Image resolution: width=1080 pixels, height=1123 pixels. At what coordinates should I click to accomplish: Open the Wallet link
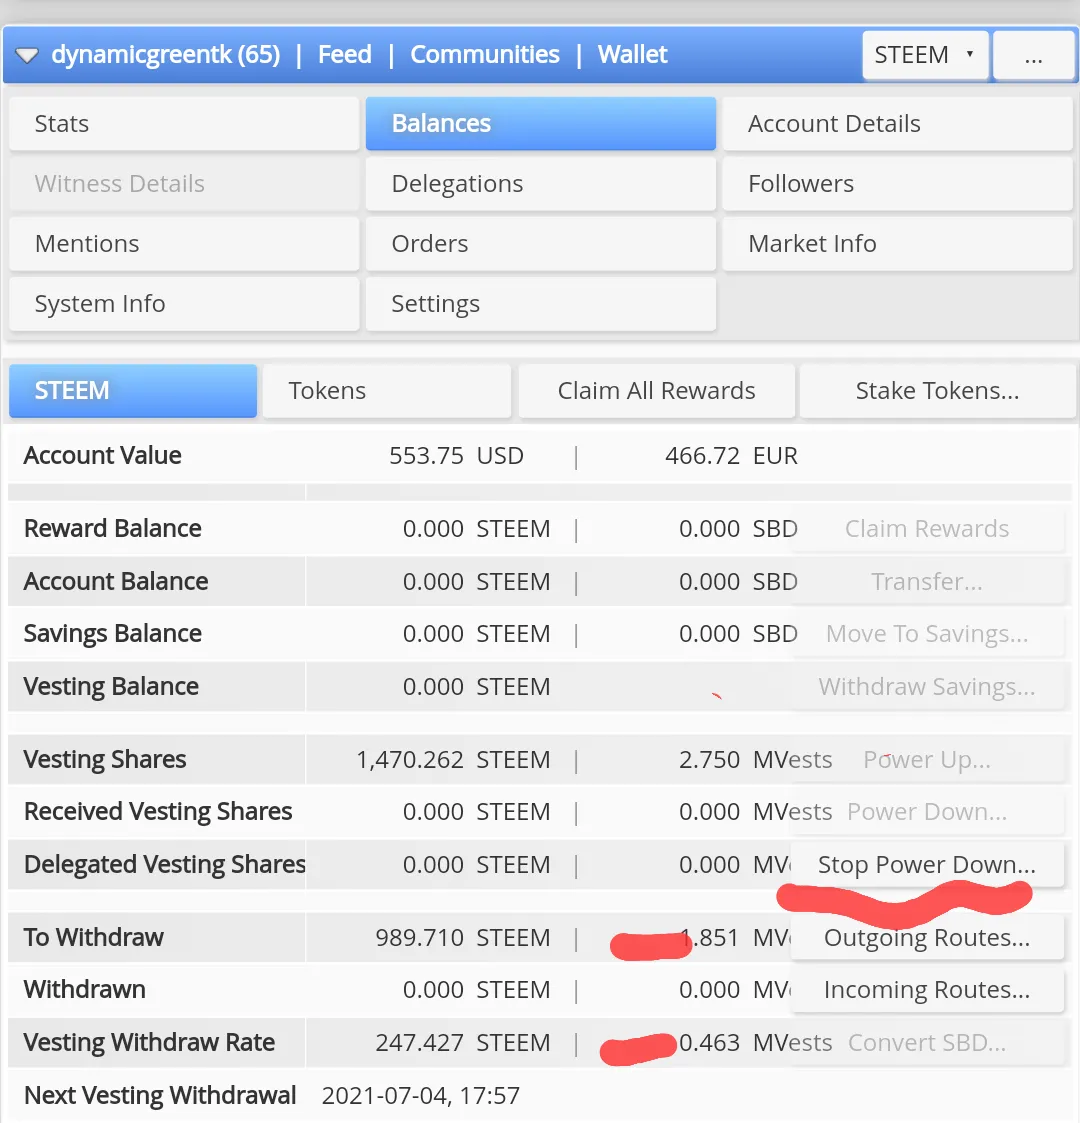[x=632, y=54]
